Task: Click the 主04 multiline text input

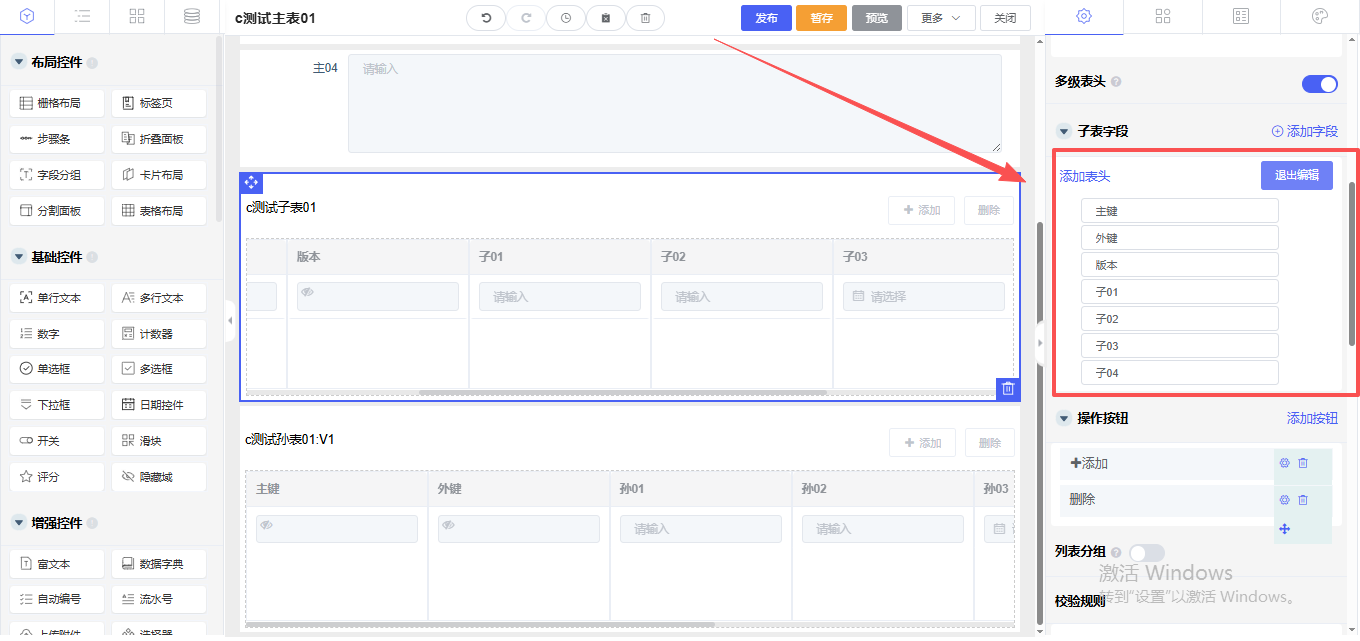Action: [674, 103]
